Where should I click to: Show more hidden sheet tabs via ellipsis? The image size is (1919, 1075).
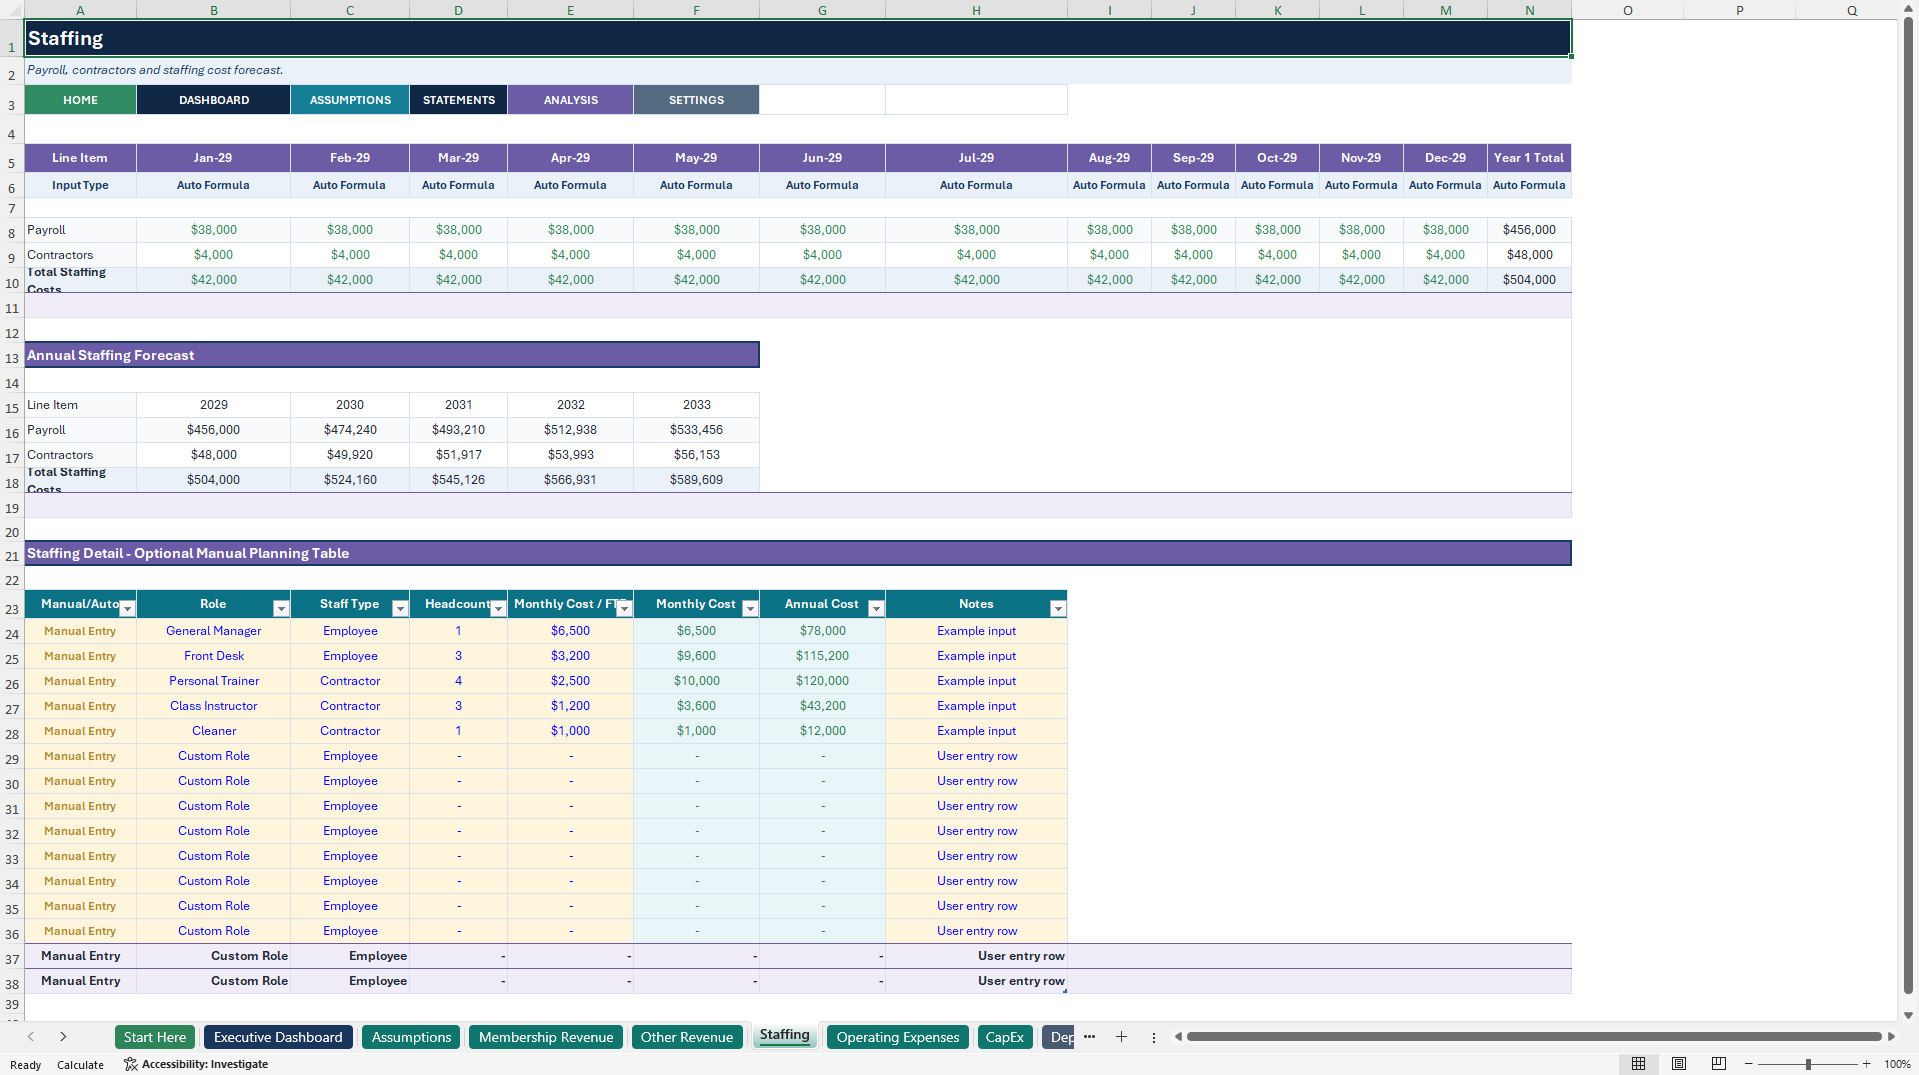[x=1090, y=1037]
